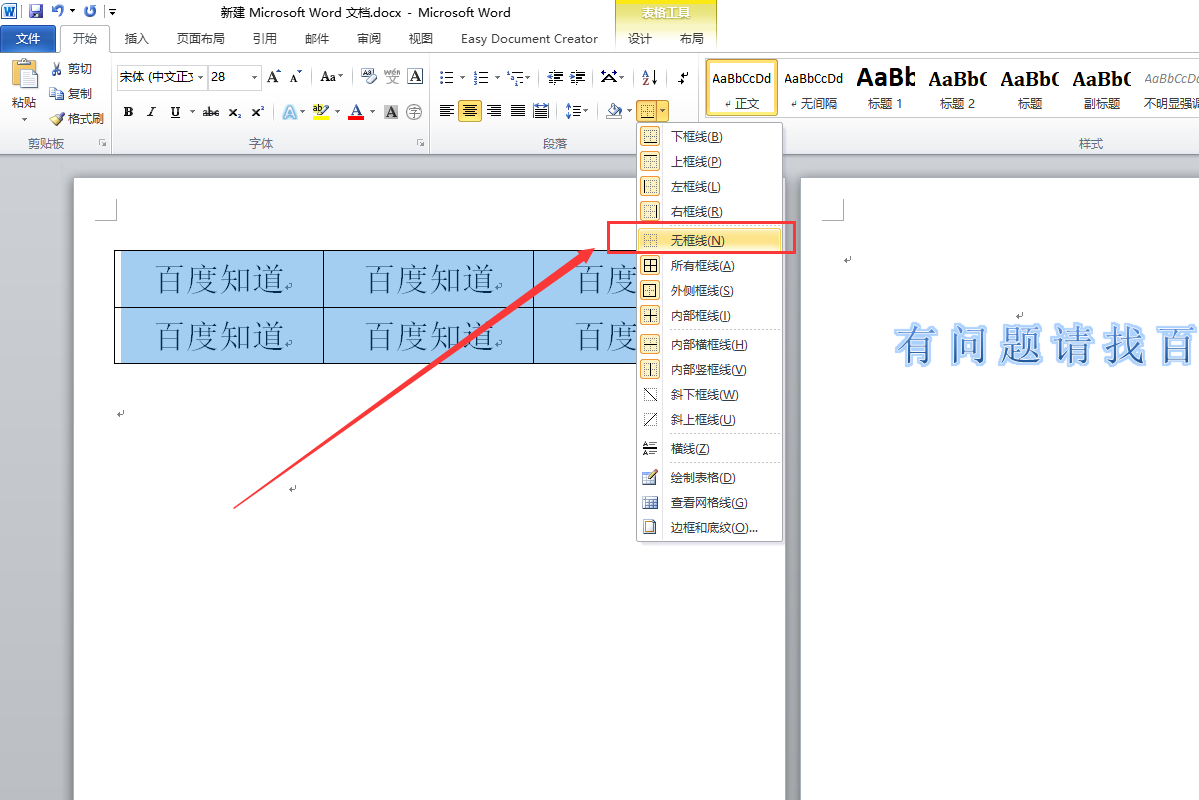This screenshot has height=800, width=1199.
Task: Select No Border (无框线) menu item
Action: point(709,240)
